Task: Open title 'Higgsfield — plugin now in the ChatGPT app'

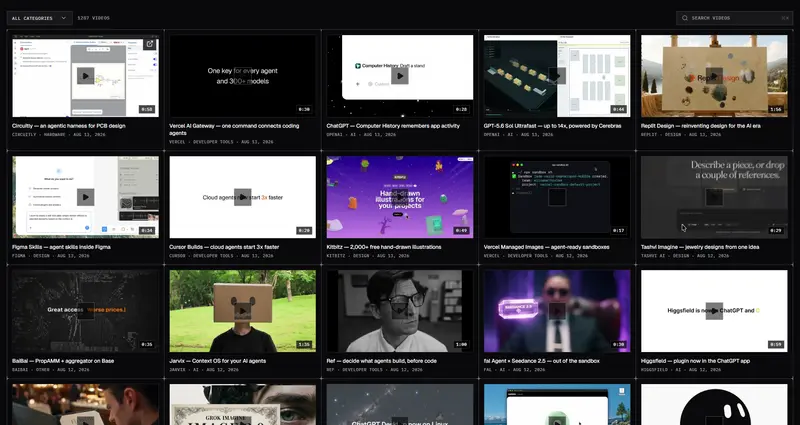Action: pos(695,361)
